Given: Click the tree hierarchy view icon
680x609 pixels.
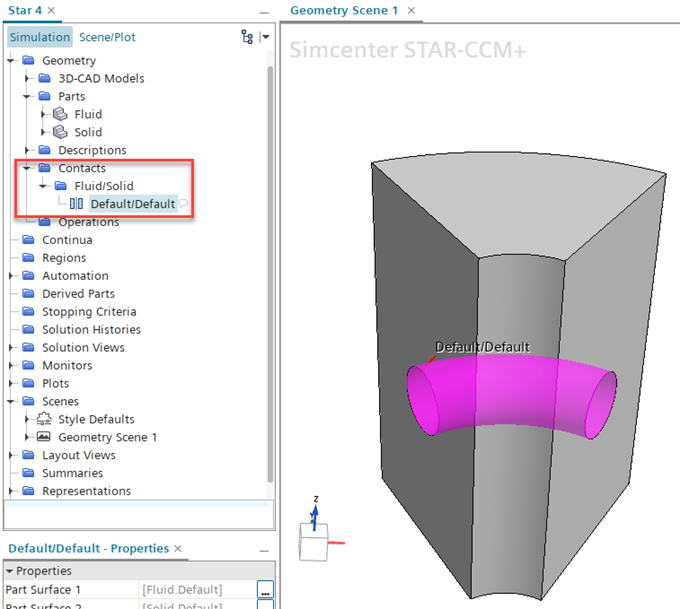Looking at the screenshot, I should 247,37.
